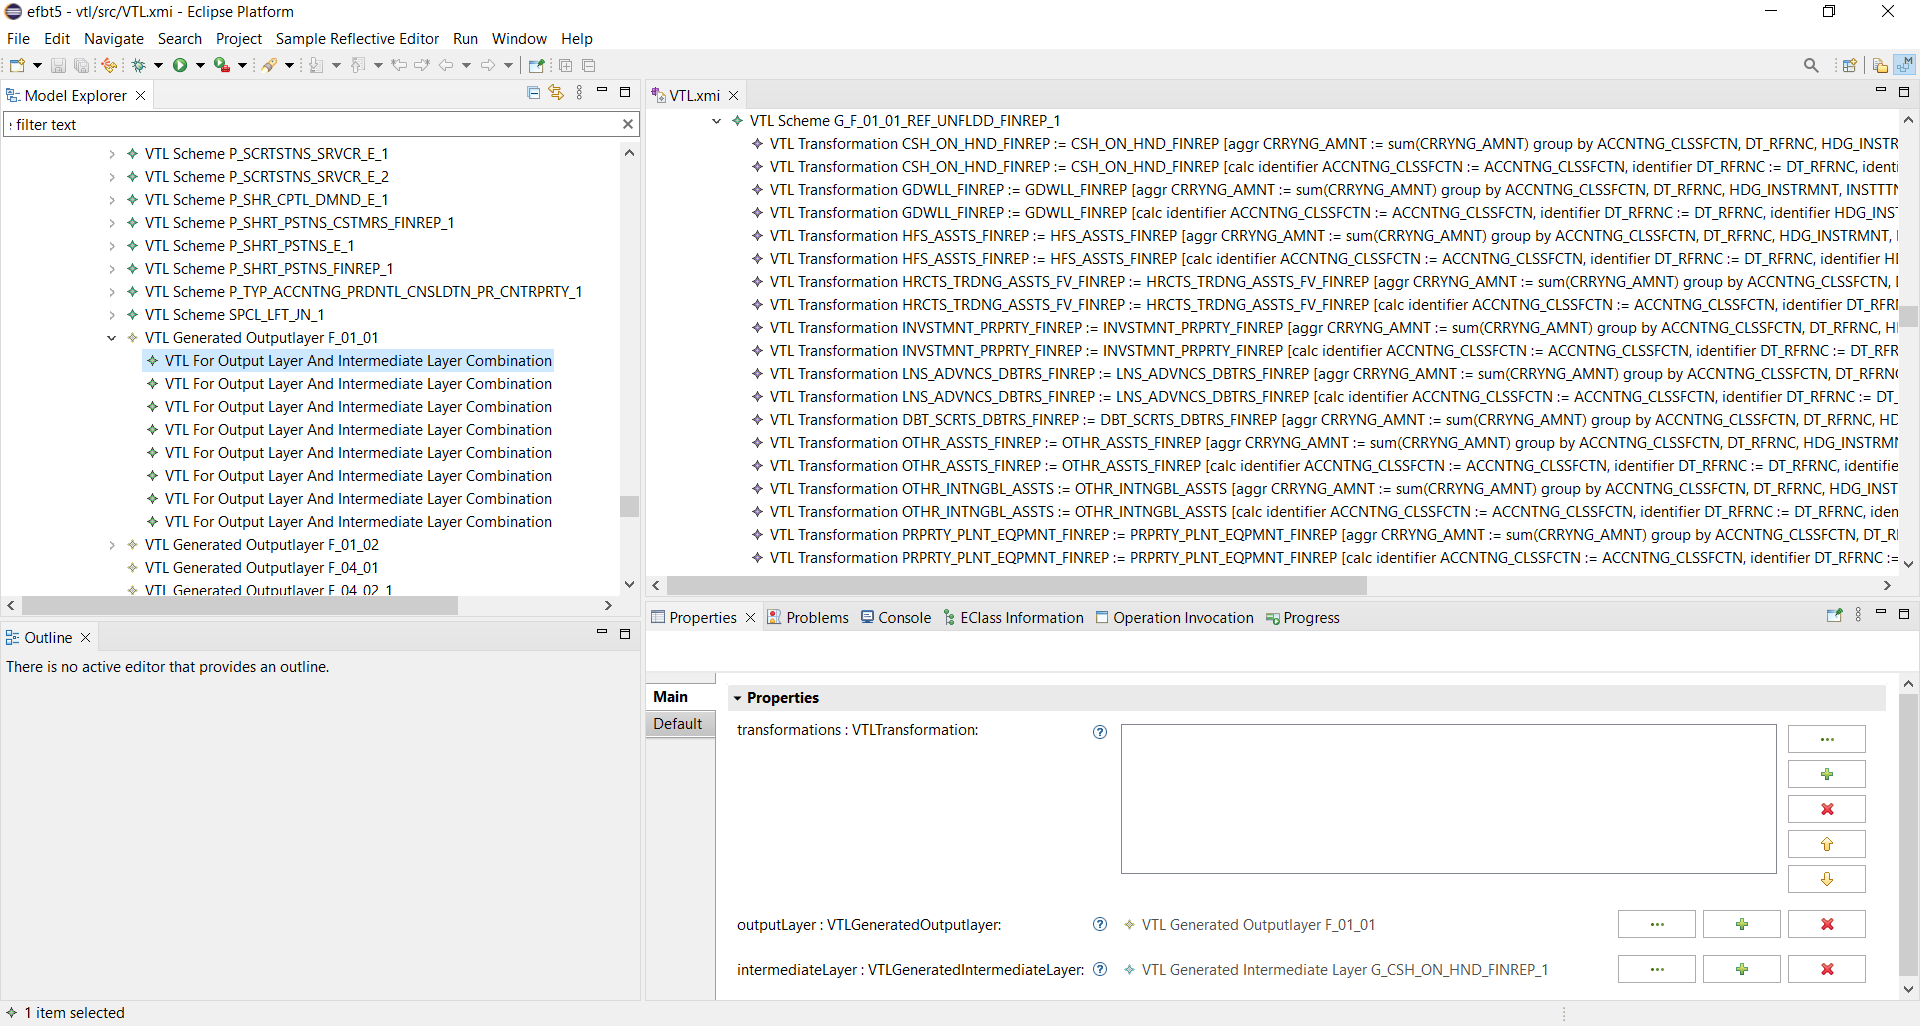This screenshot has height=1026, width=1920.
Task: Click help icon next to outputLayer property
Action: 1100,924
